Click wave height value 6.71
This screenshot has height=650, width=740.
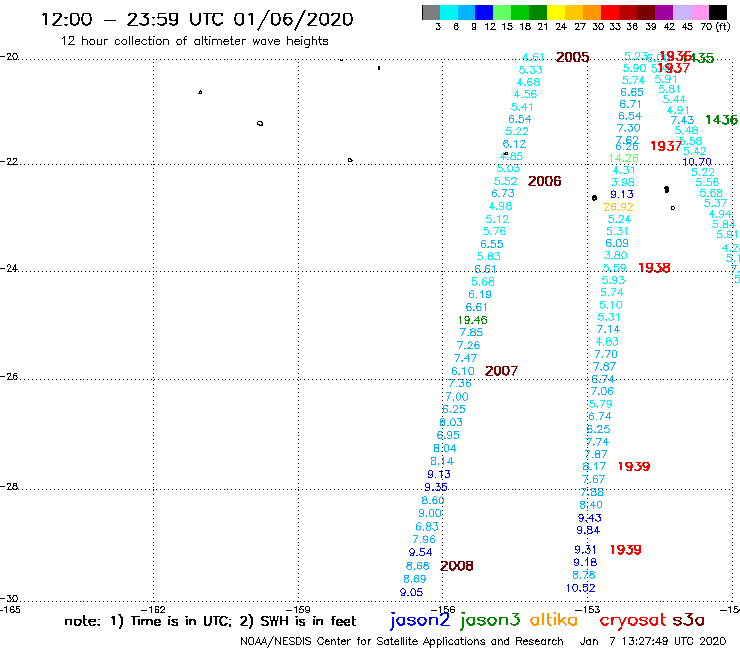pyautogui.click(x=630, y=104)
